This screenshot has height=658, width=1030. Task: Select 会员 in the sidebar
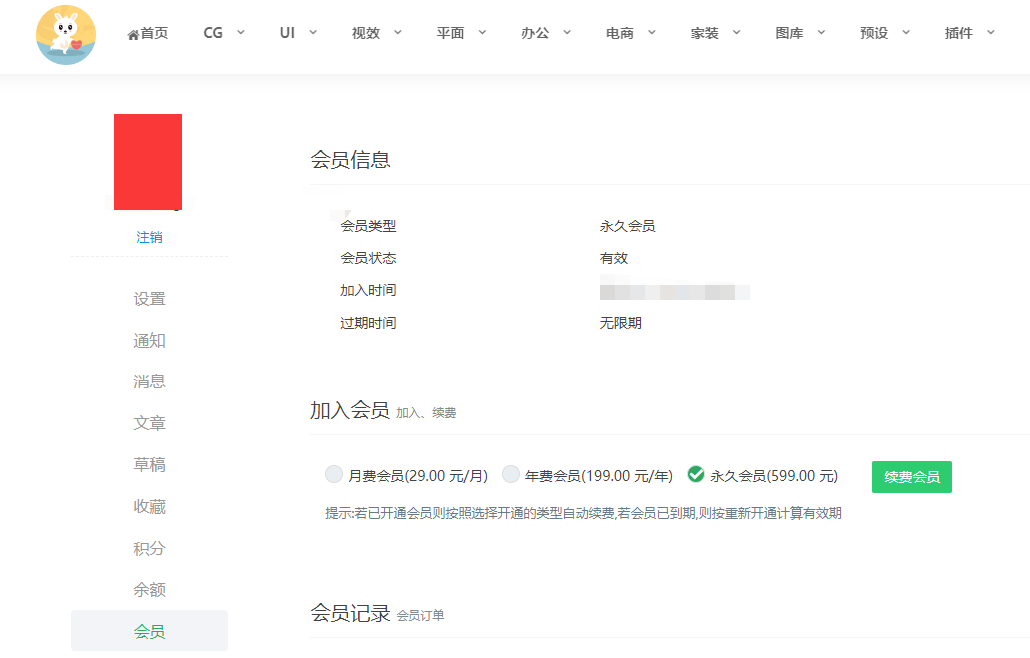[149, 631]
